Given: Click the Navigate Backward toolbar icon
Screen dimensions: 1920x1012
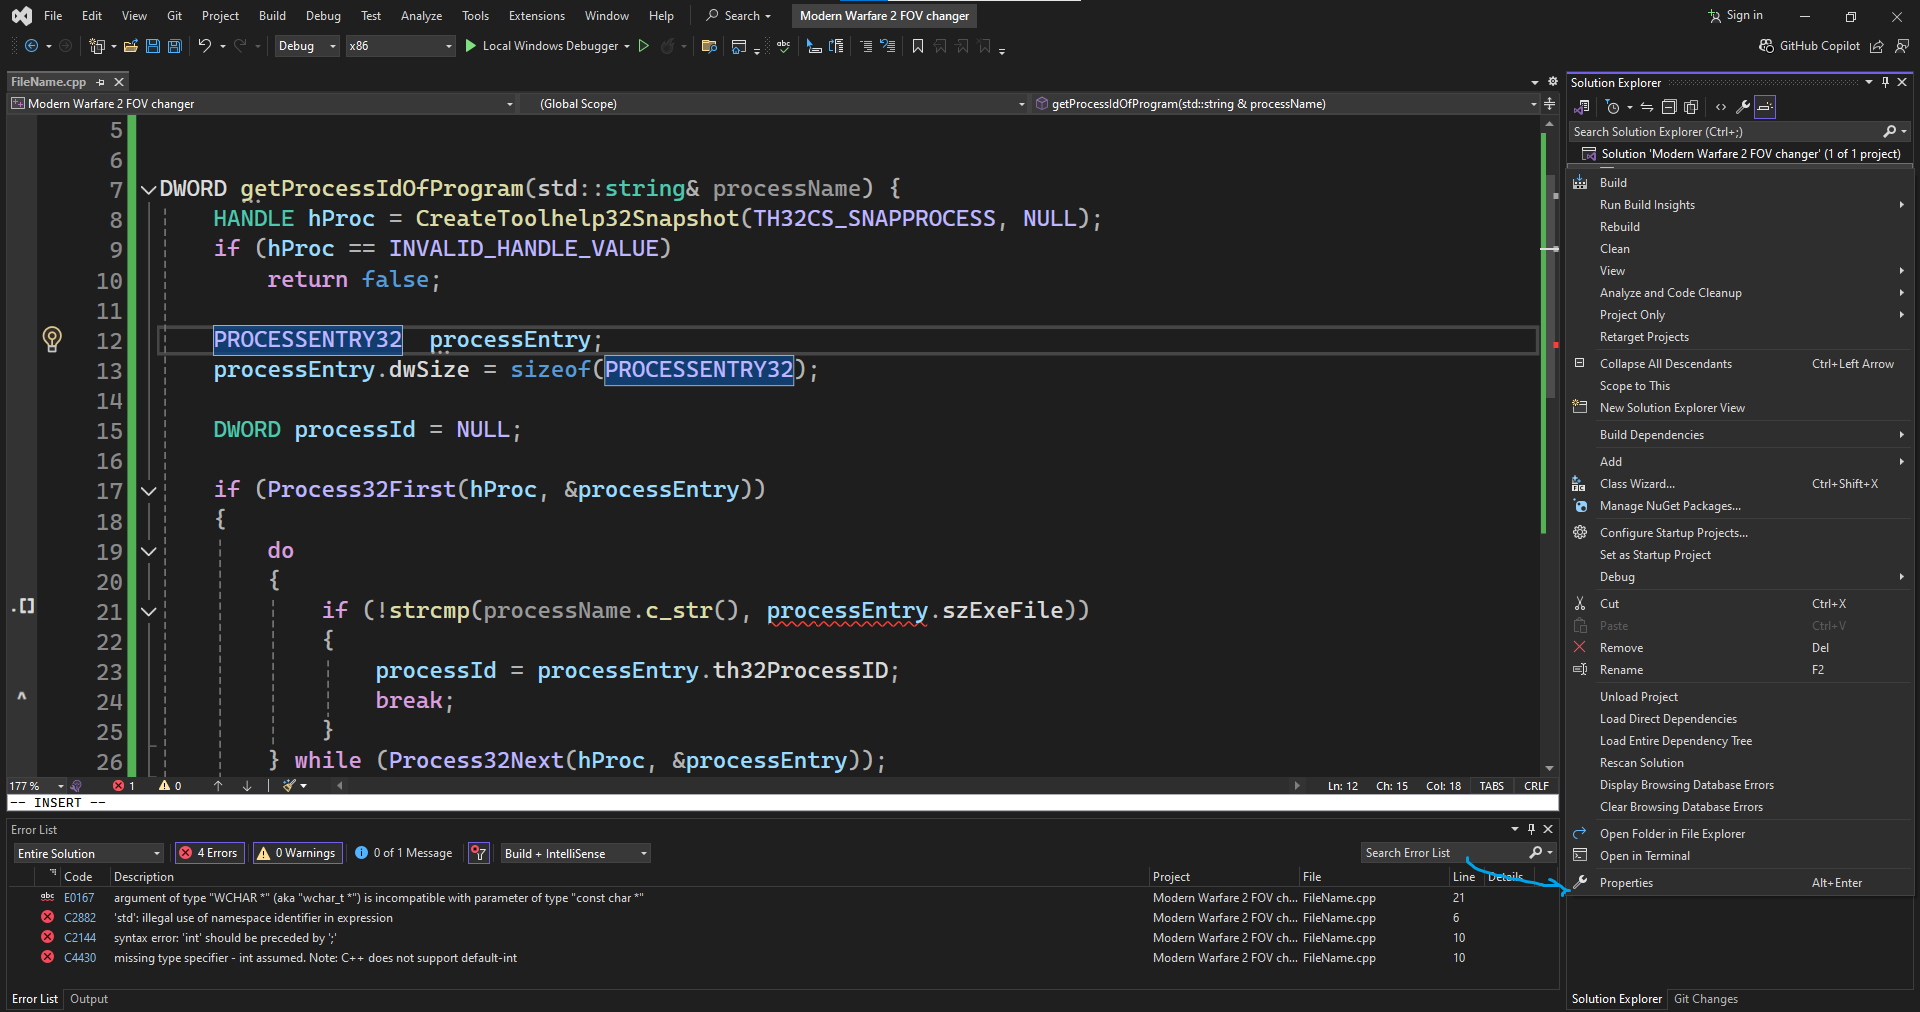Looking at the screenshot, I should point(31,46).
